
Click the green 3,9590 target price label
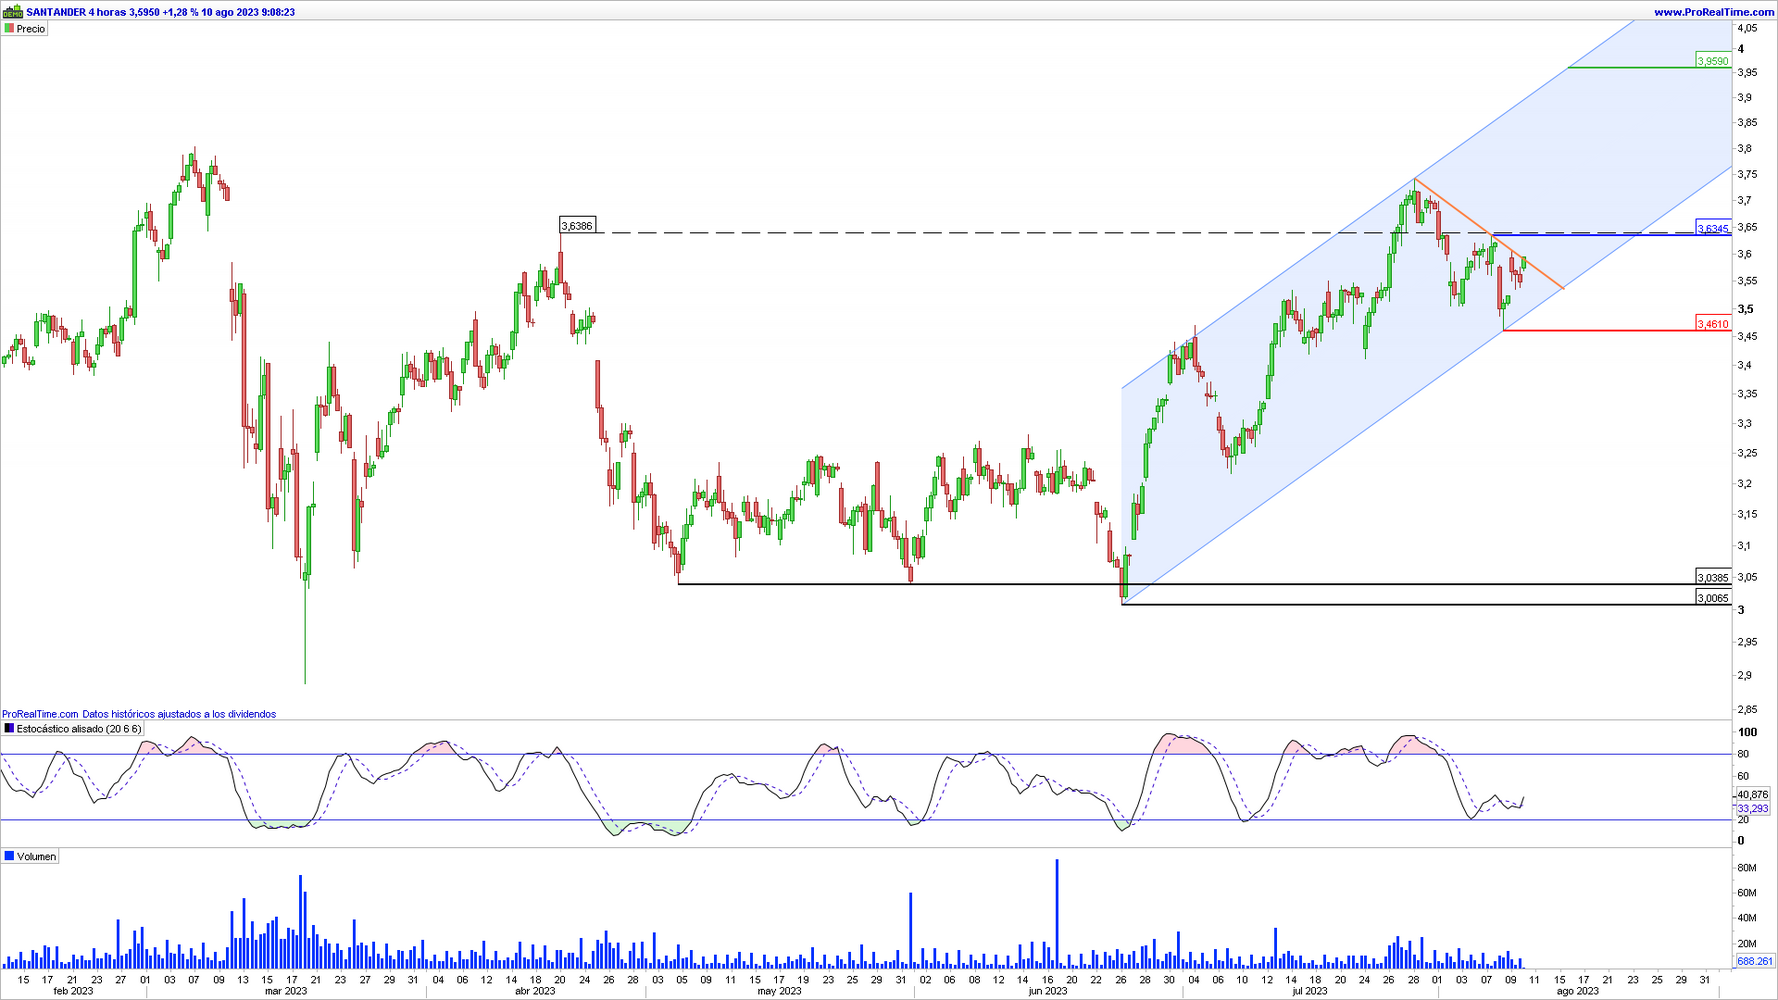pos(1713,61)
